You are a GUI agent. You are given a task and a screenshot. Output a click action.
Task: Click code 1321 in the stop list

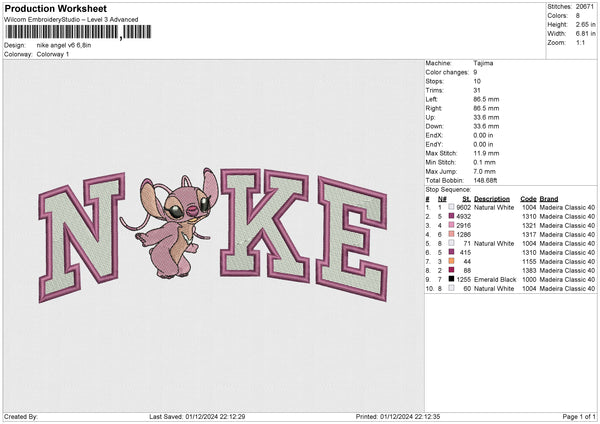click(529, 225)
